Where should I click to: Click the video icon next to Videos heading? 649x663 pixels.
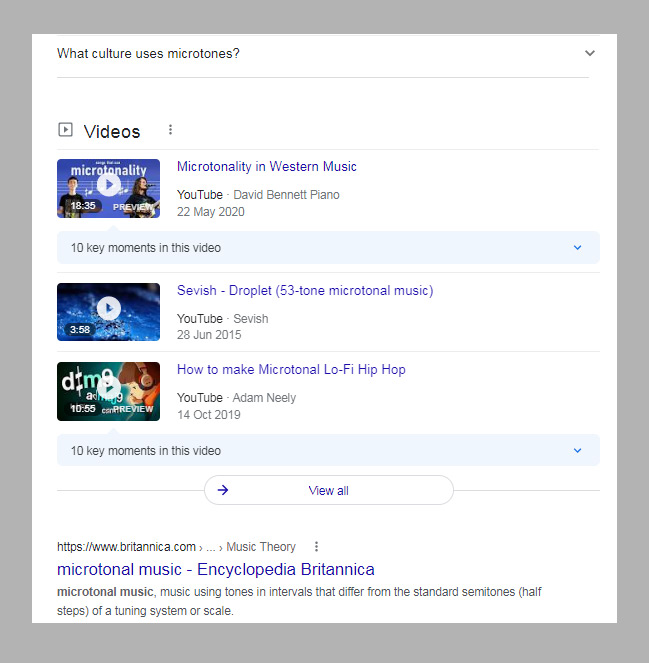tap(66, 130)
